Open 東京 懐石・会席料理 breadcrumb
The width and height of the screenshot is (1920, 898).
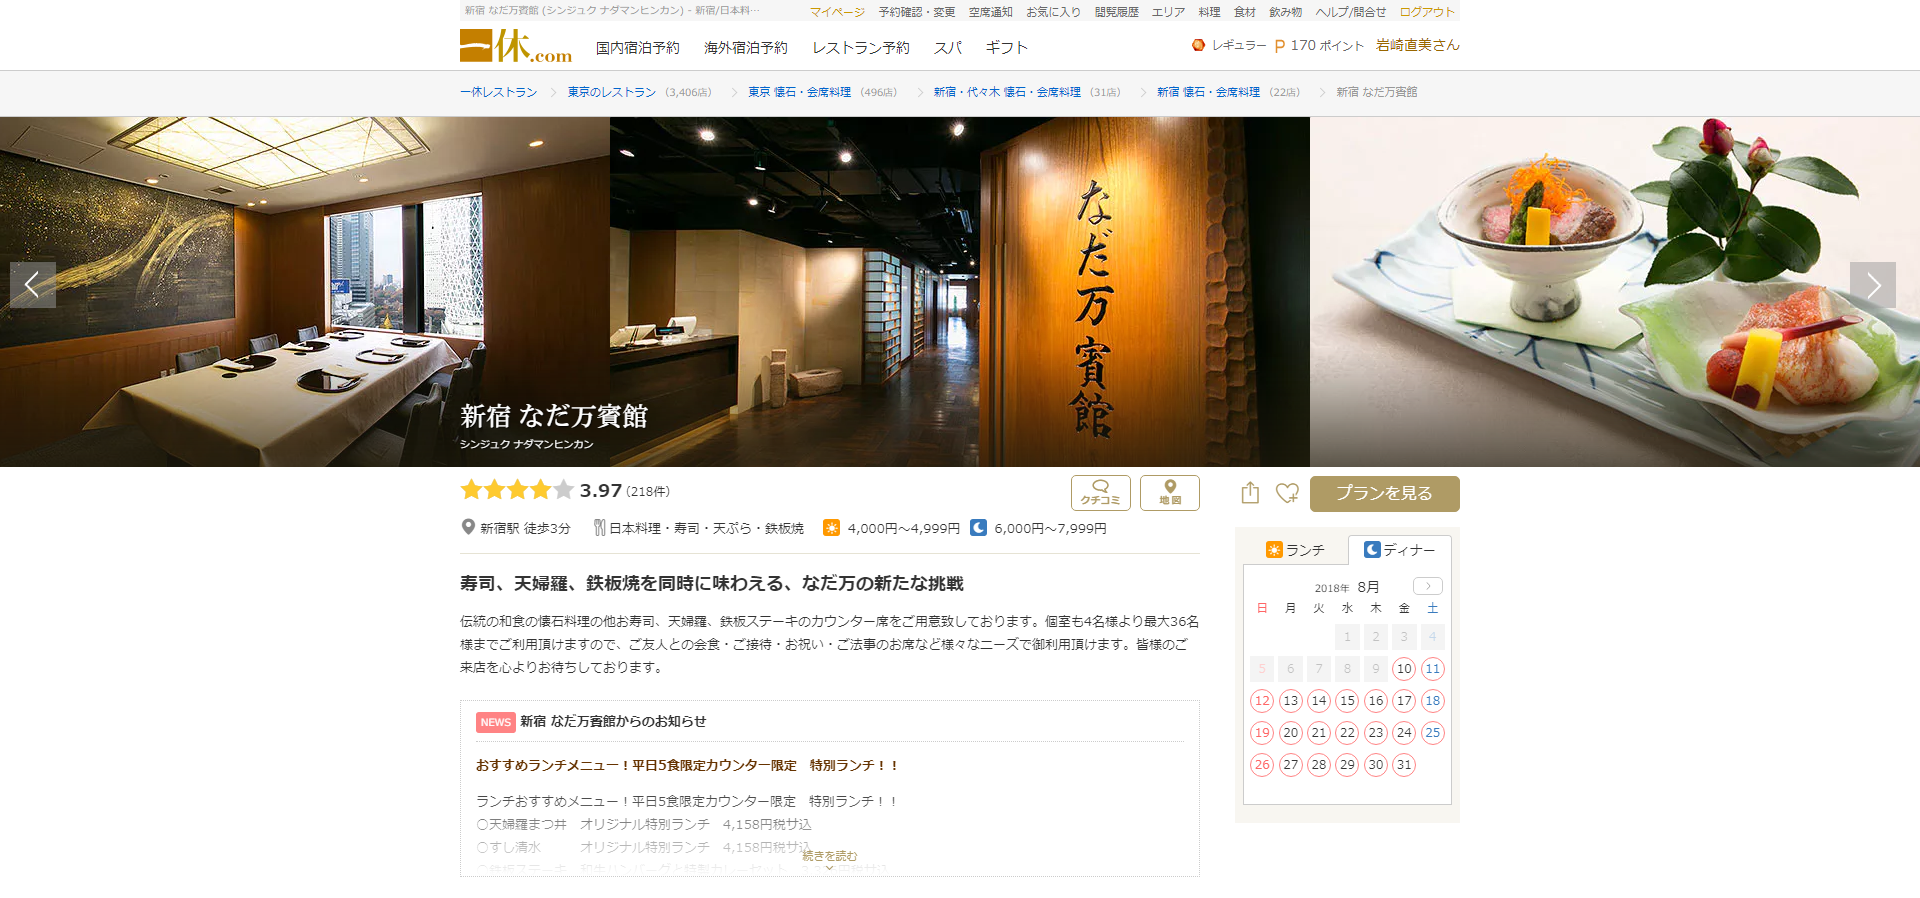tap(799, 92)
